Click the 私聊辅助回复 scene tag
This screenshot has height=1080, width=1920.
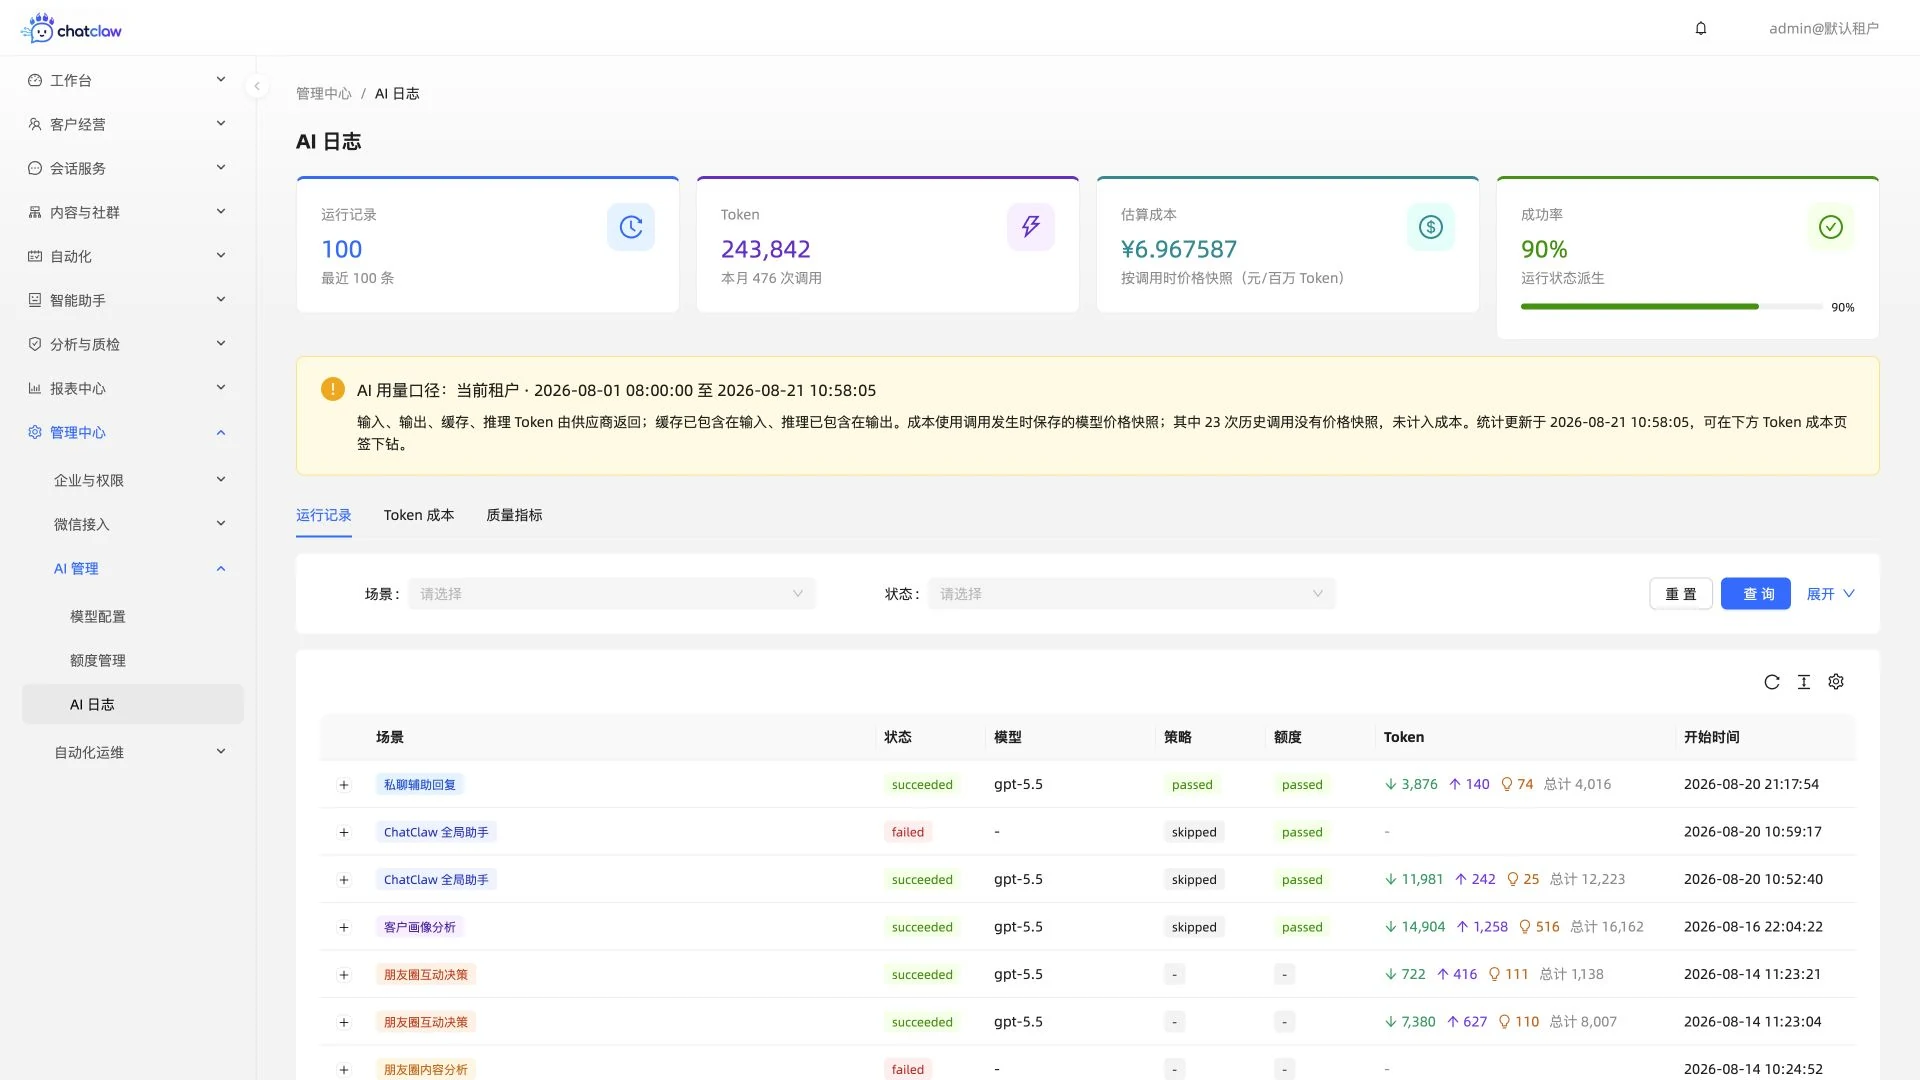tap(420, 785)
